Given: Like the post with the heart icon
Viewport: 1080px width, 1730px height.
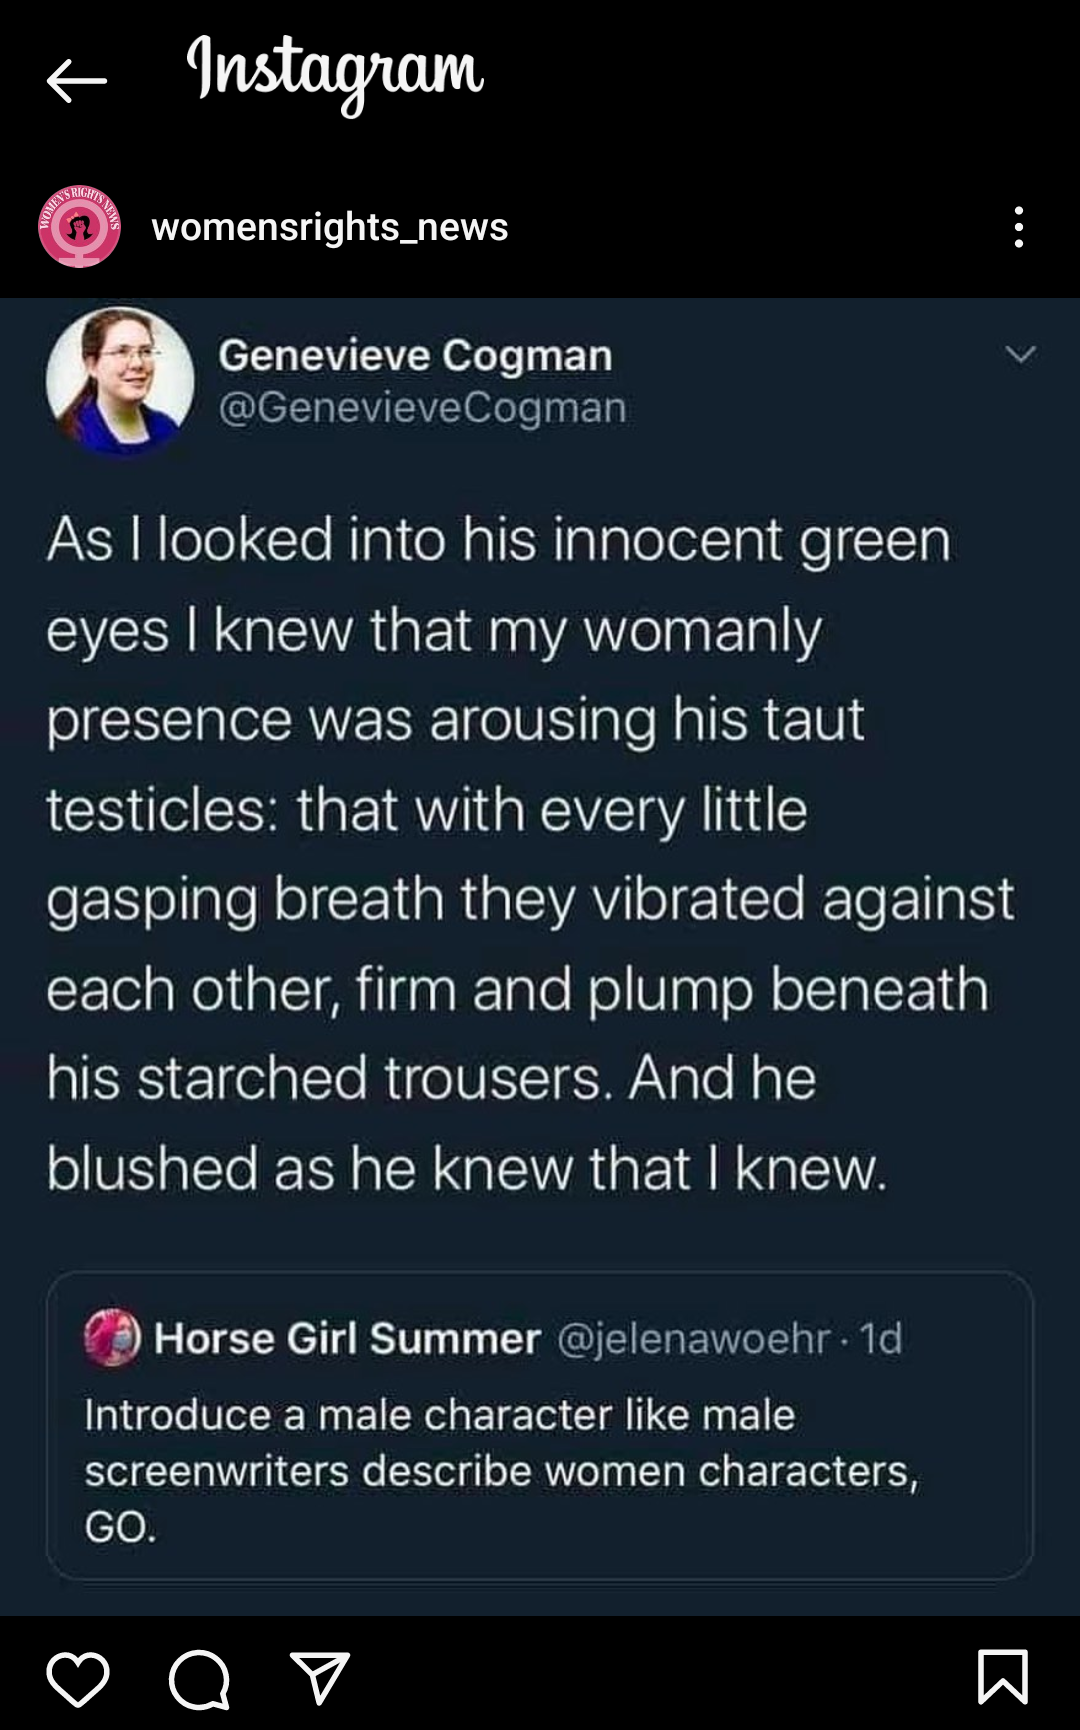Looking at the screenshot, I should coord(78,1678).
